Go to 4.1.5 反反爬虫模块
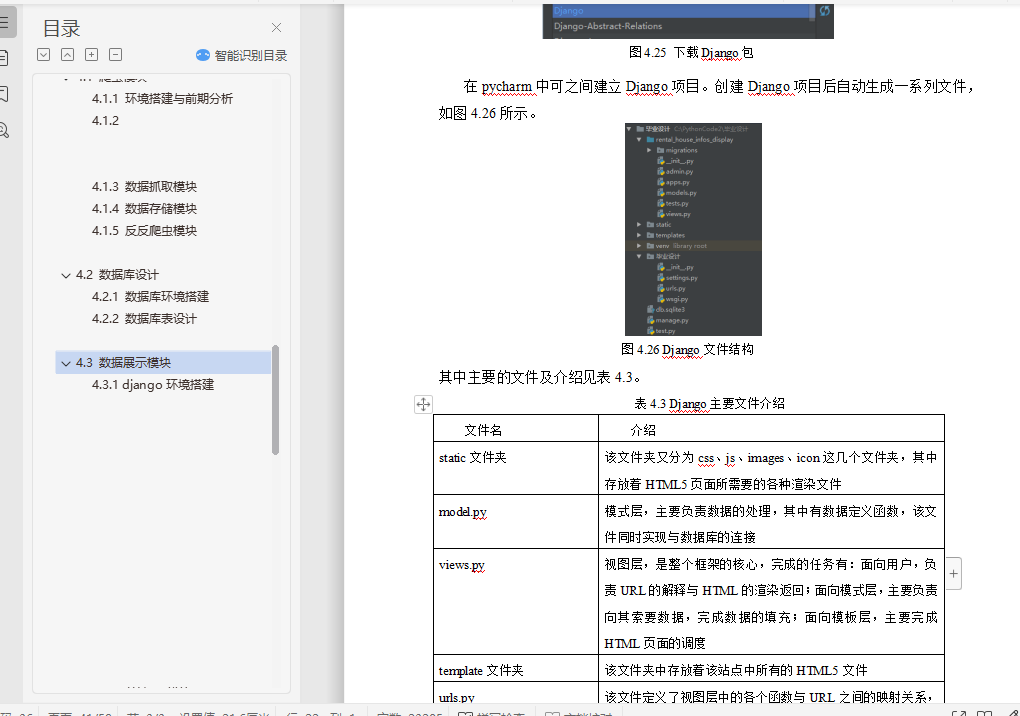 (144, 231)
